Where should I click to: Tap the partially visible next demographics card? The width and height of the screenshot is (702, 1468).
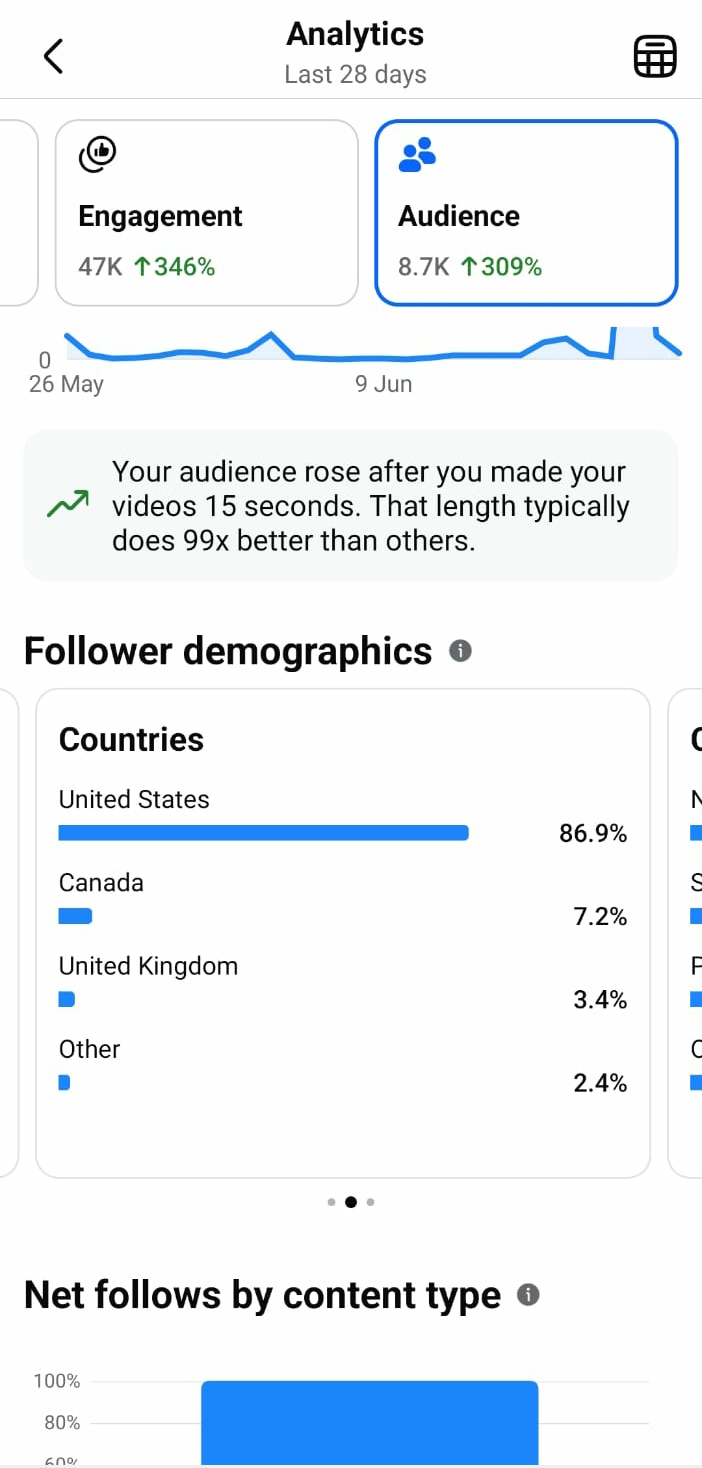(685, 933)
